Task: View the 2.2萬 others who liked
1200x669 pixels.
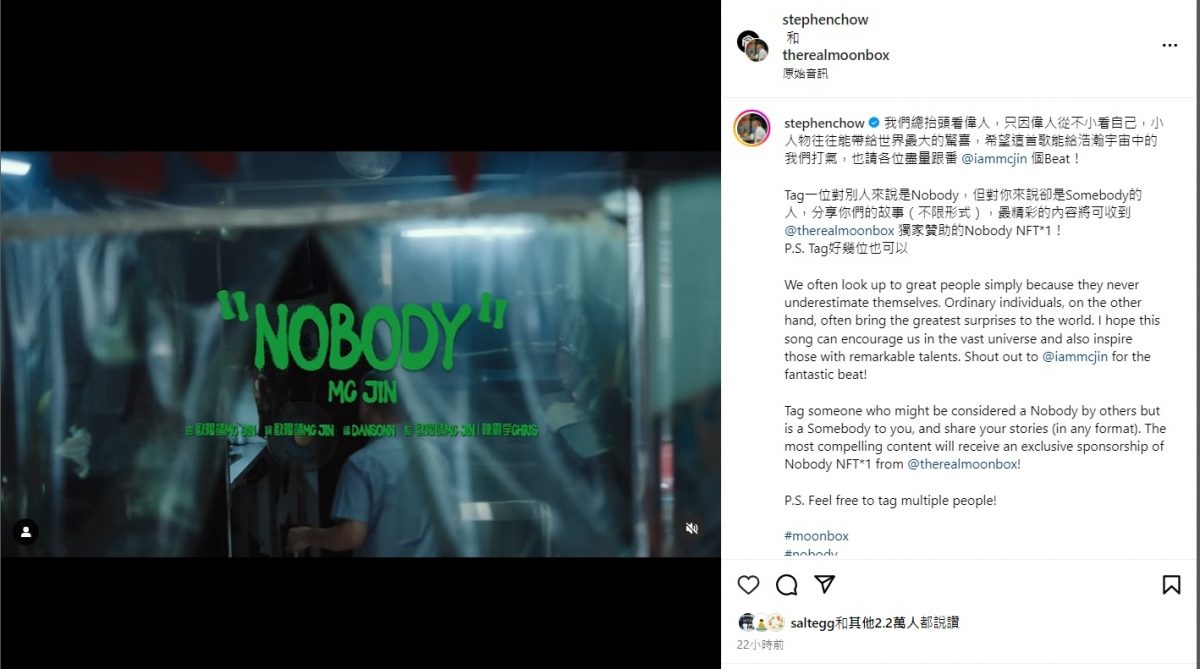Action: [x=876, y=622]
